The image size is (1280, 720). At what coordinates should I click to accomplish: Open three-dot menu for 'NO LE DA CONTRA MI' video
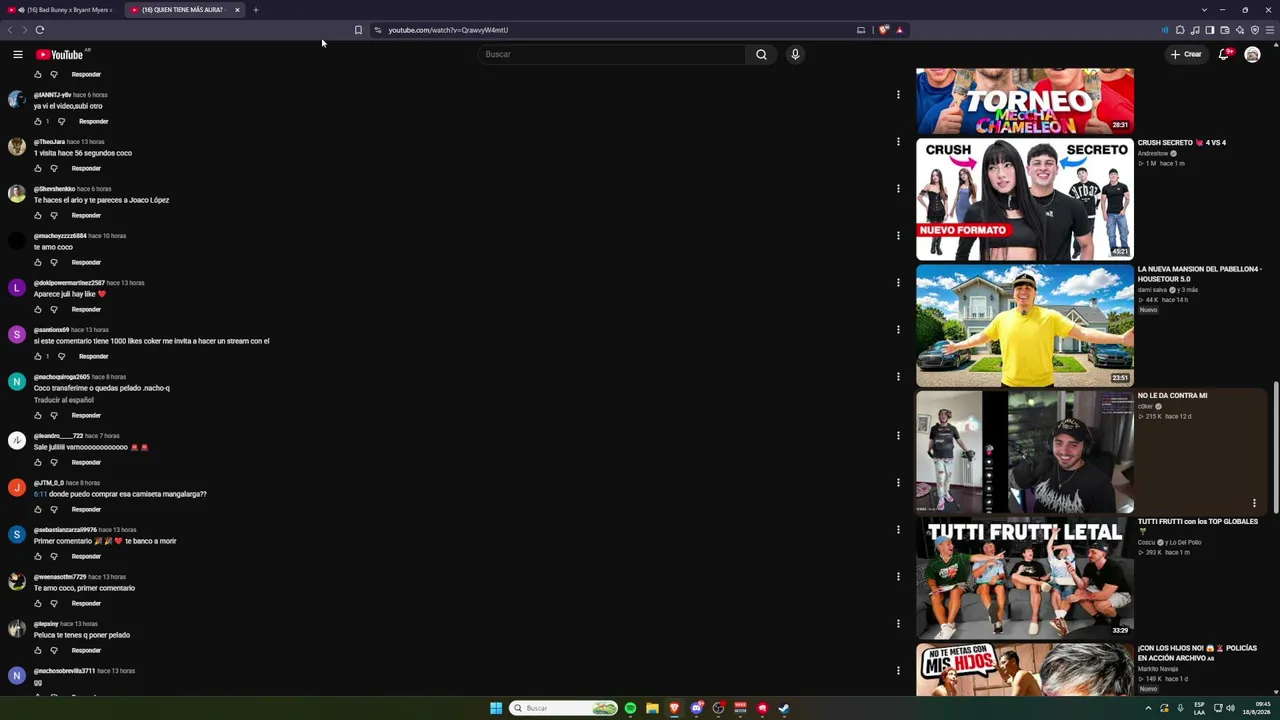pos(1254,503)
